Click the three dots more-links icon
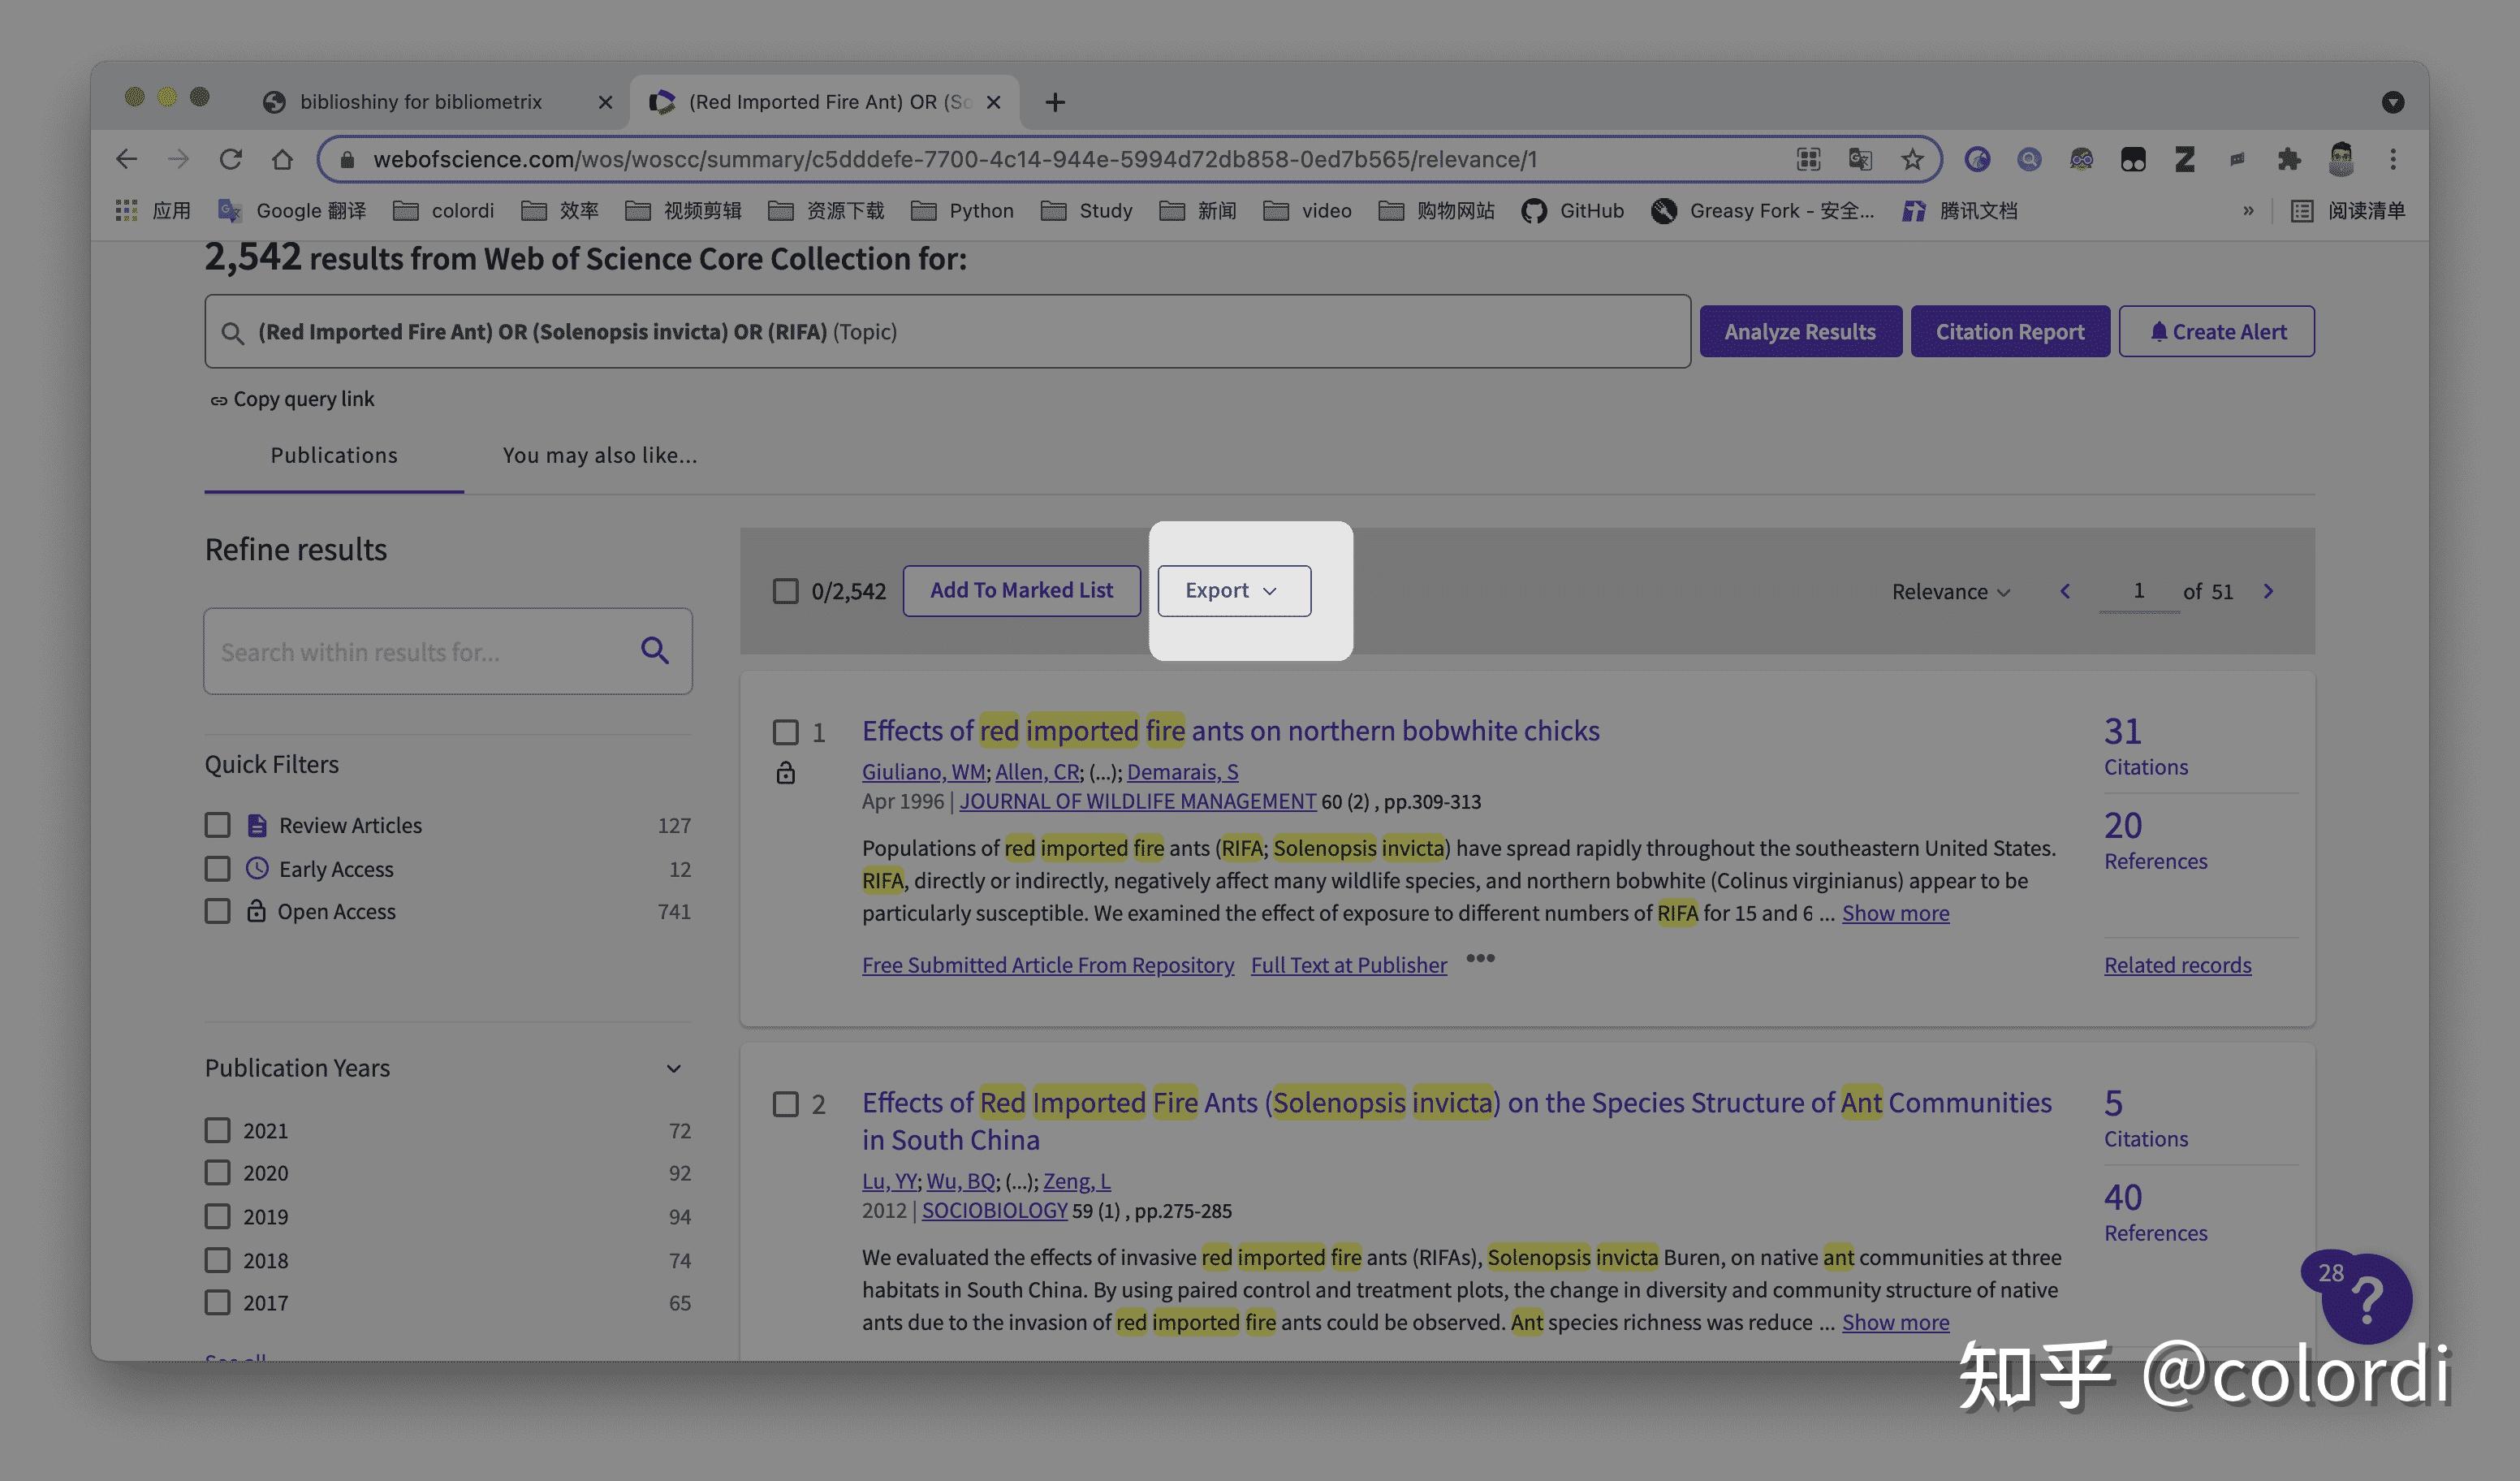 pos(1480,958)
